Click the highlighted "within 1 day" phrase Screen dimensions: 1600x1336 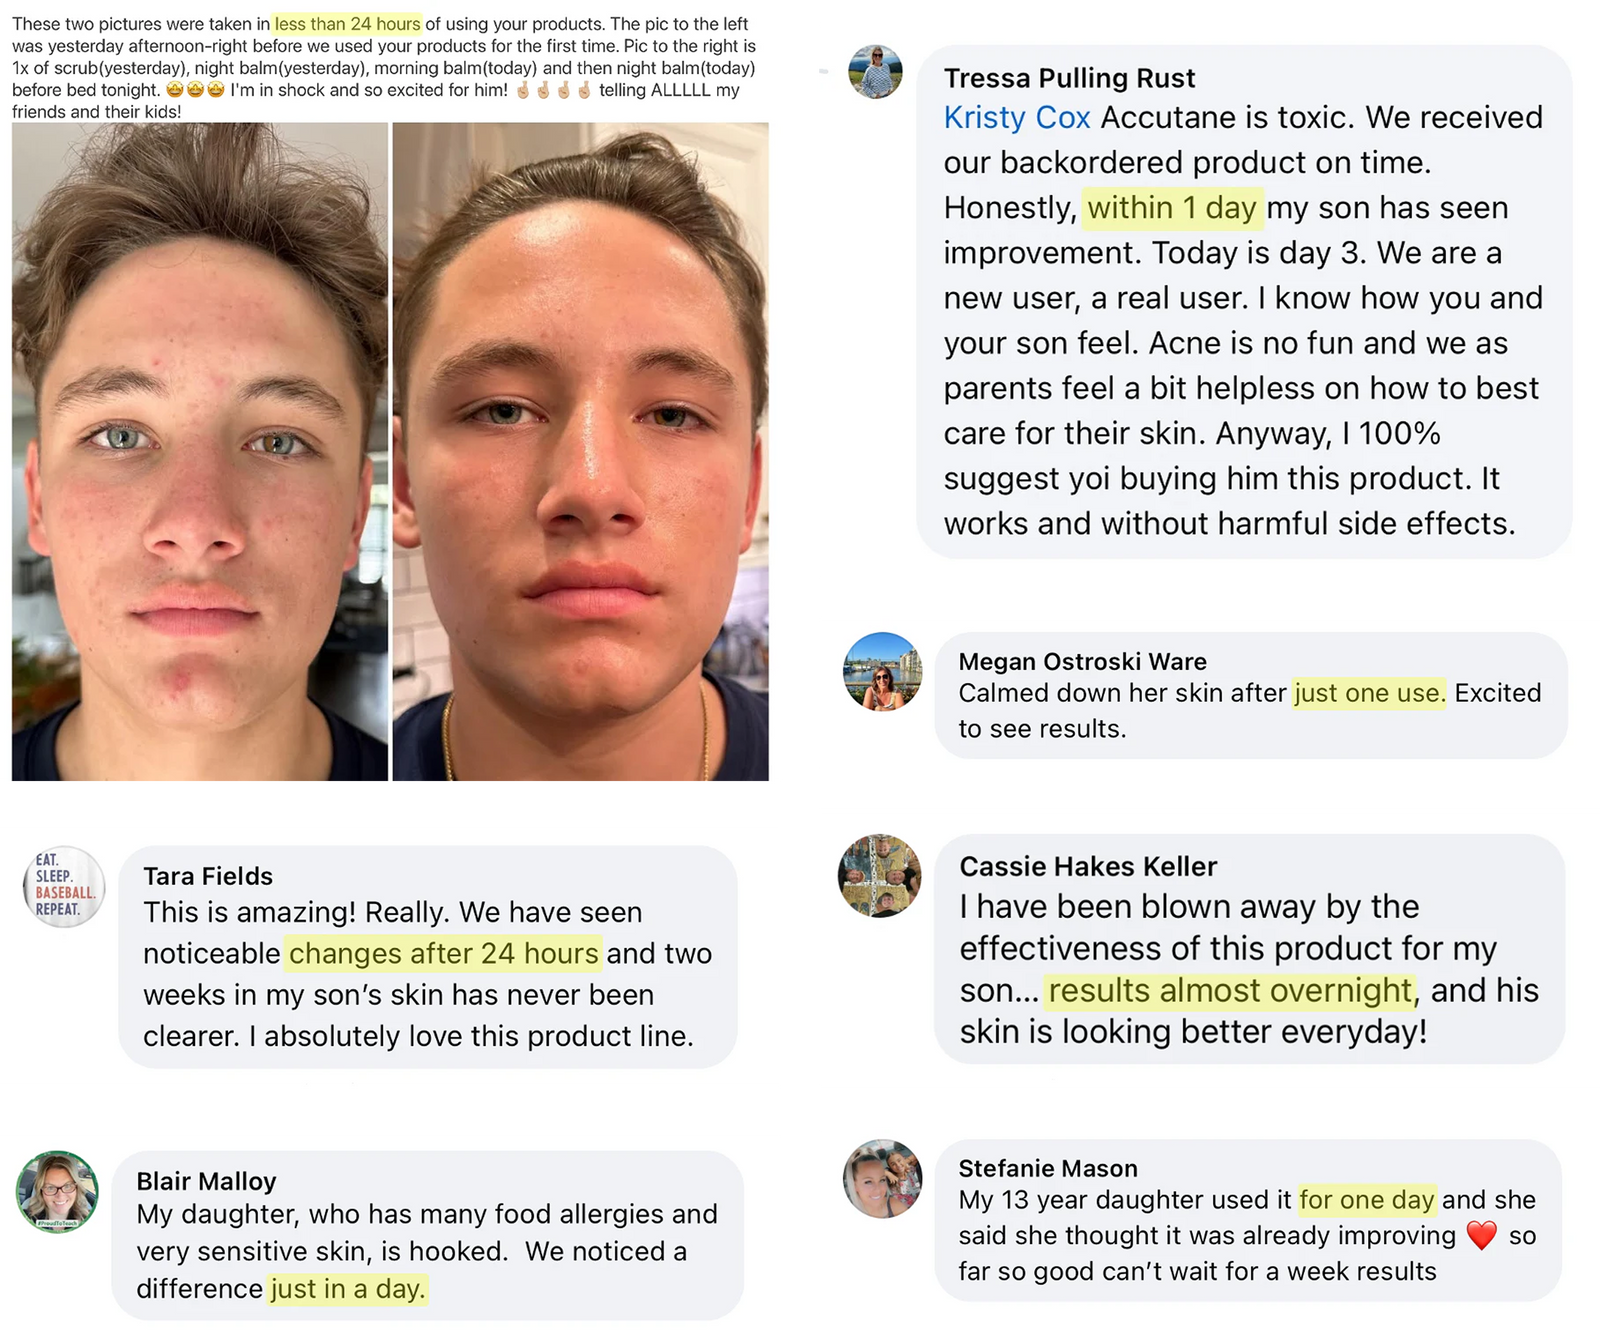(x=1172, y=208)
